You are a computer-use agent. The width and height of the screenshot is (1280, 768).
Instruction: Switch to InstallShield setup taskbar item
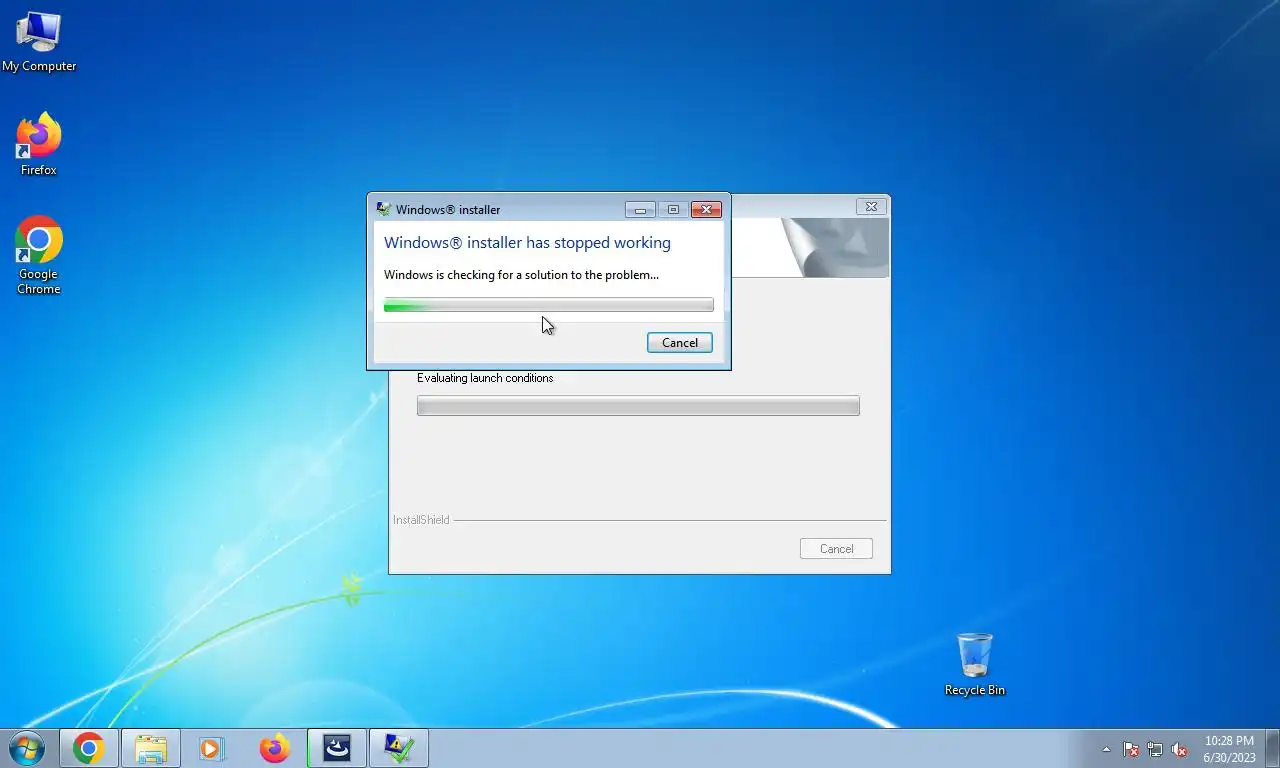(x=337, y=748)
